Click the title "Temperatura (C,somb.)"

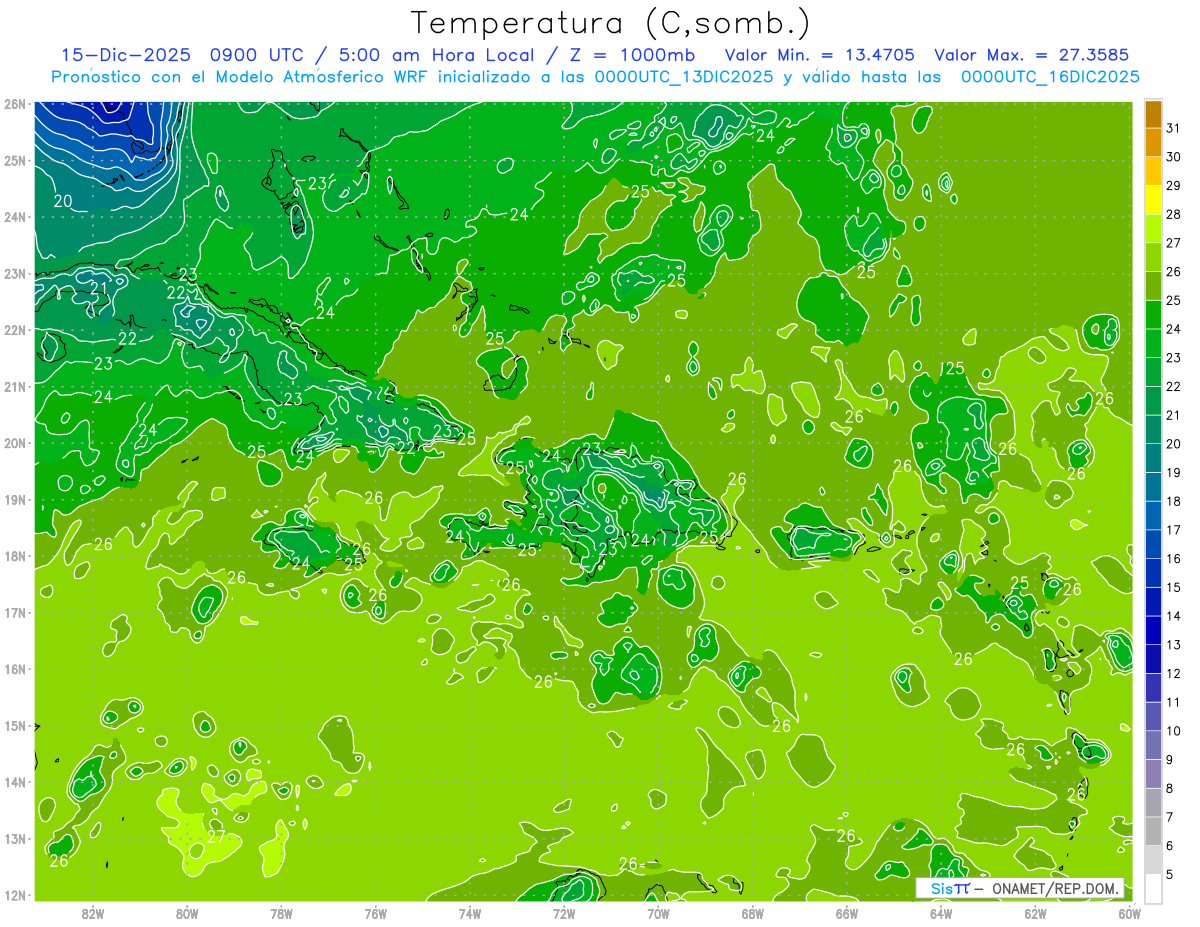(611, 23)
